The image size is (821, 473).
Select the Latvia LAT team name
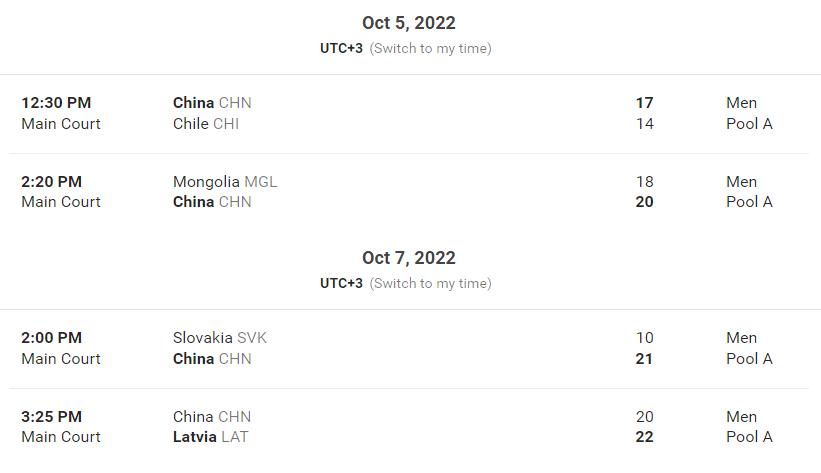point(210,437)
